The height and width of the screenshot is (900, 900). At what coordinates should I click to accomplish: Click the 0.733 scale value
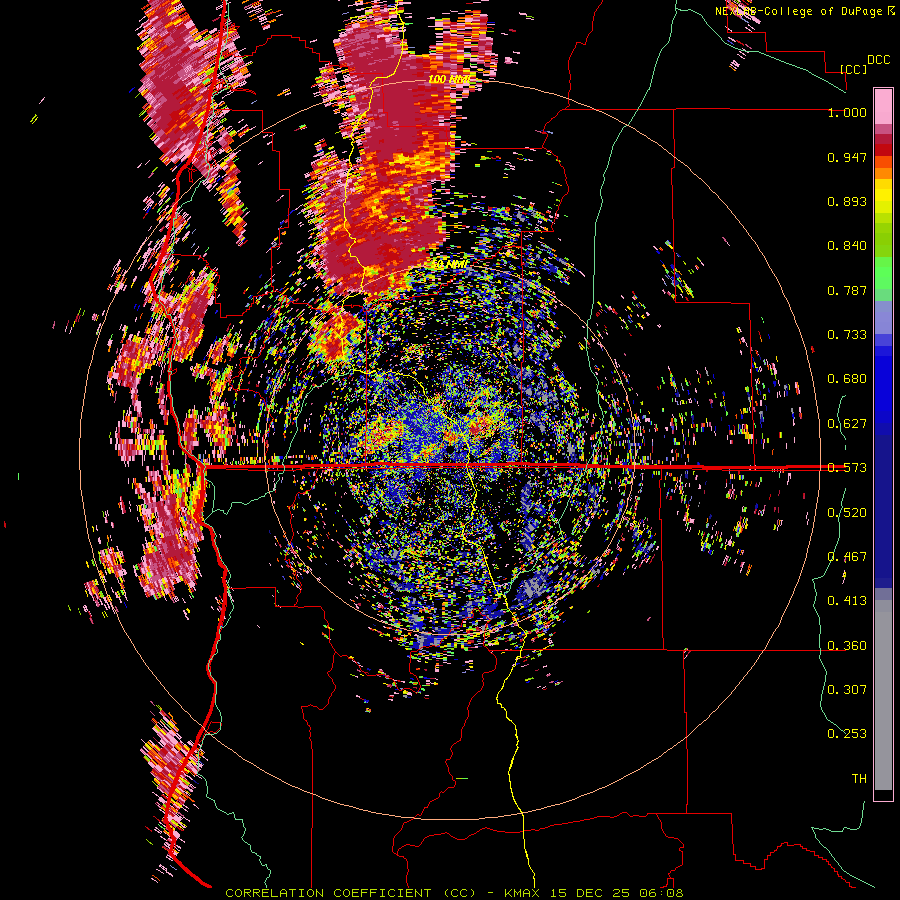point(847,335)
